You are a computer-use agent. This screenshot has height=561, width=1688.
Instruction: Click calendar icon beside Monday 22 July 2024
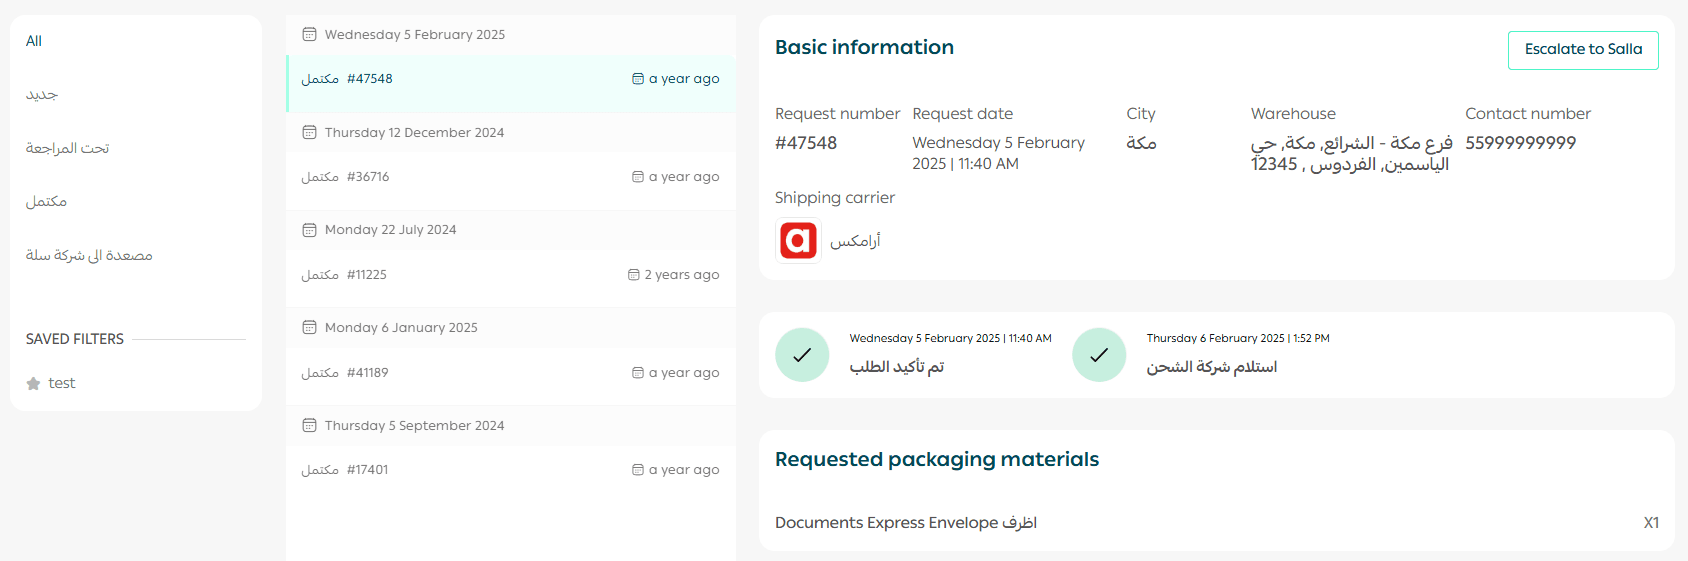[x=310, y=230]
